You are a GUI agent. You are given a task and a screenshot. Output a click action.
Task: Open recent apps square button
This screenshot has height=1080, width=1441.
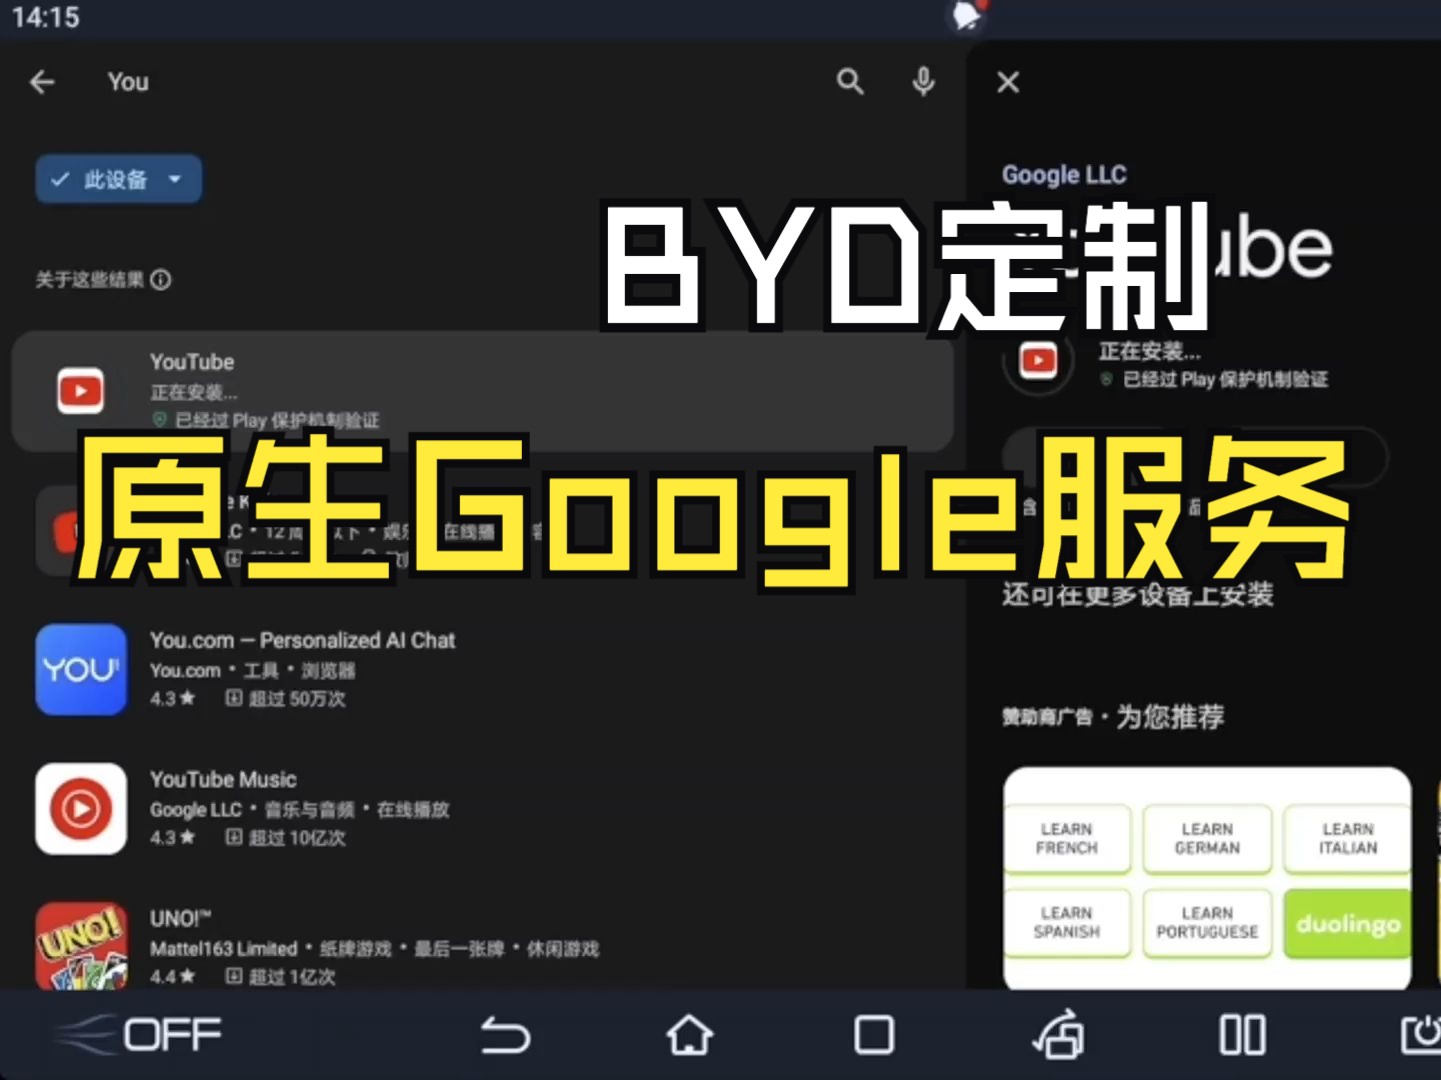pyautogui.click(x=874, y=1035)
